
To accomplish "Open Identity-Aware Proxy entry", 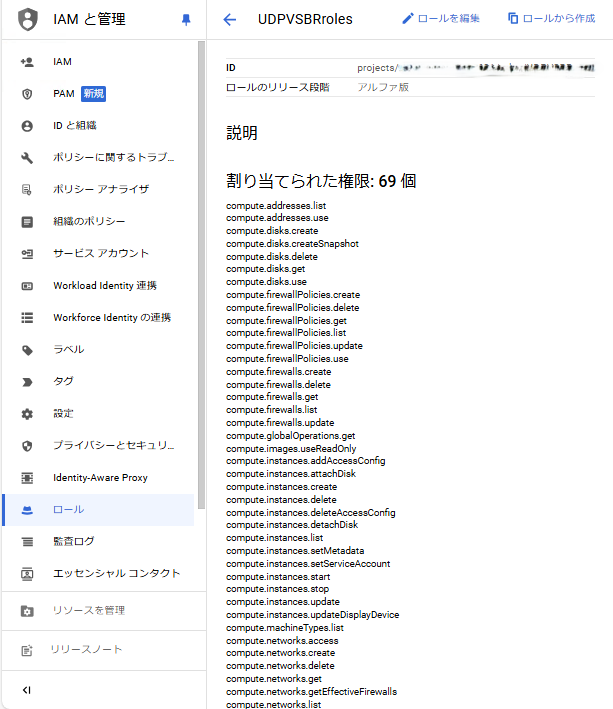I will tap(100, 477).
